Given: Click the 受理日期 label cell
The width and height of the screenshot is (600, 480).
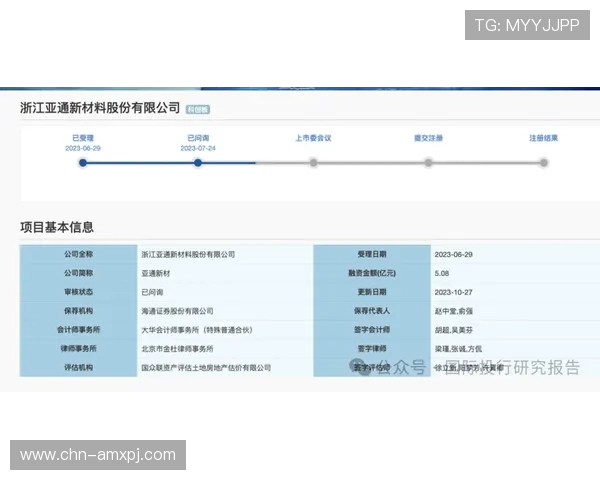Looking at the screenshot, I should pos(372,254).
